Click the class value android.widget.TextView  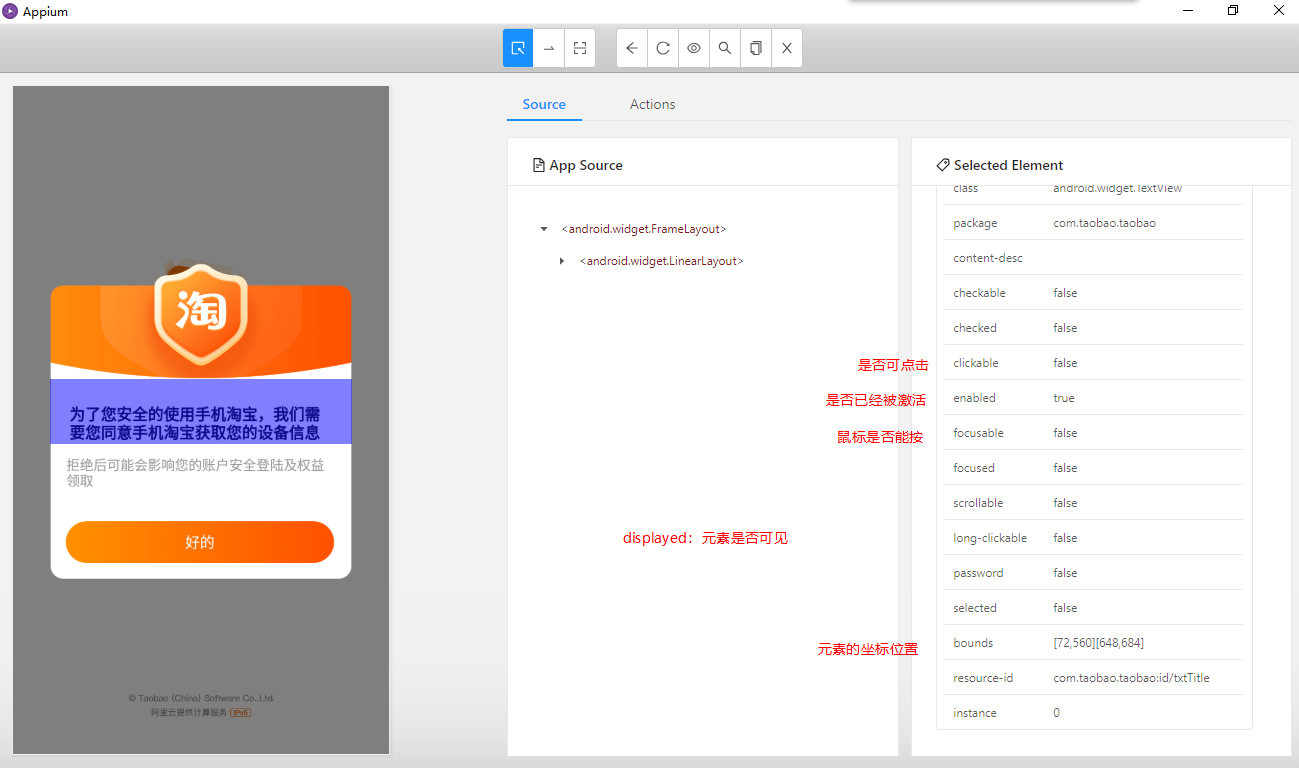[1117, 188]
